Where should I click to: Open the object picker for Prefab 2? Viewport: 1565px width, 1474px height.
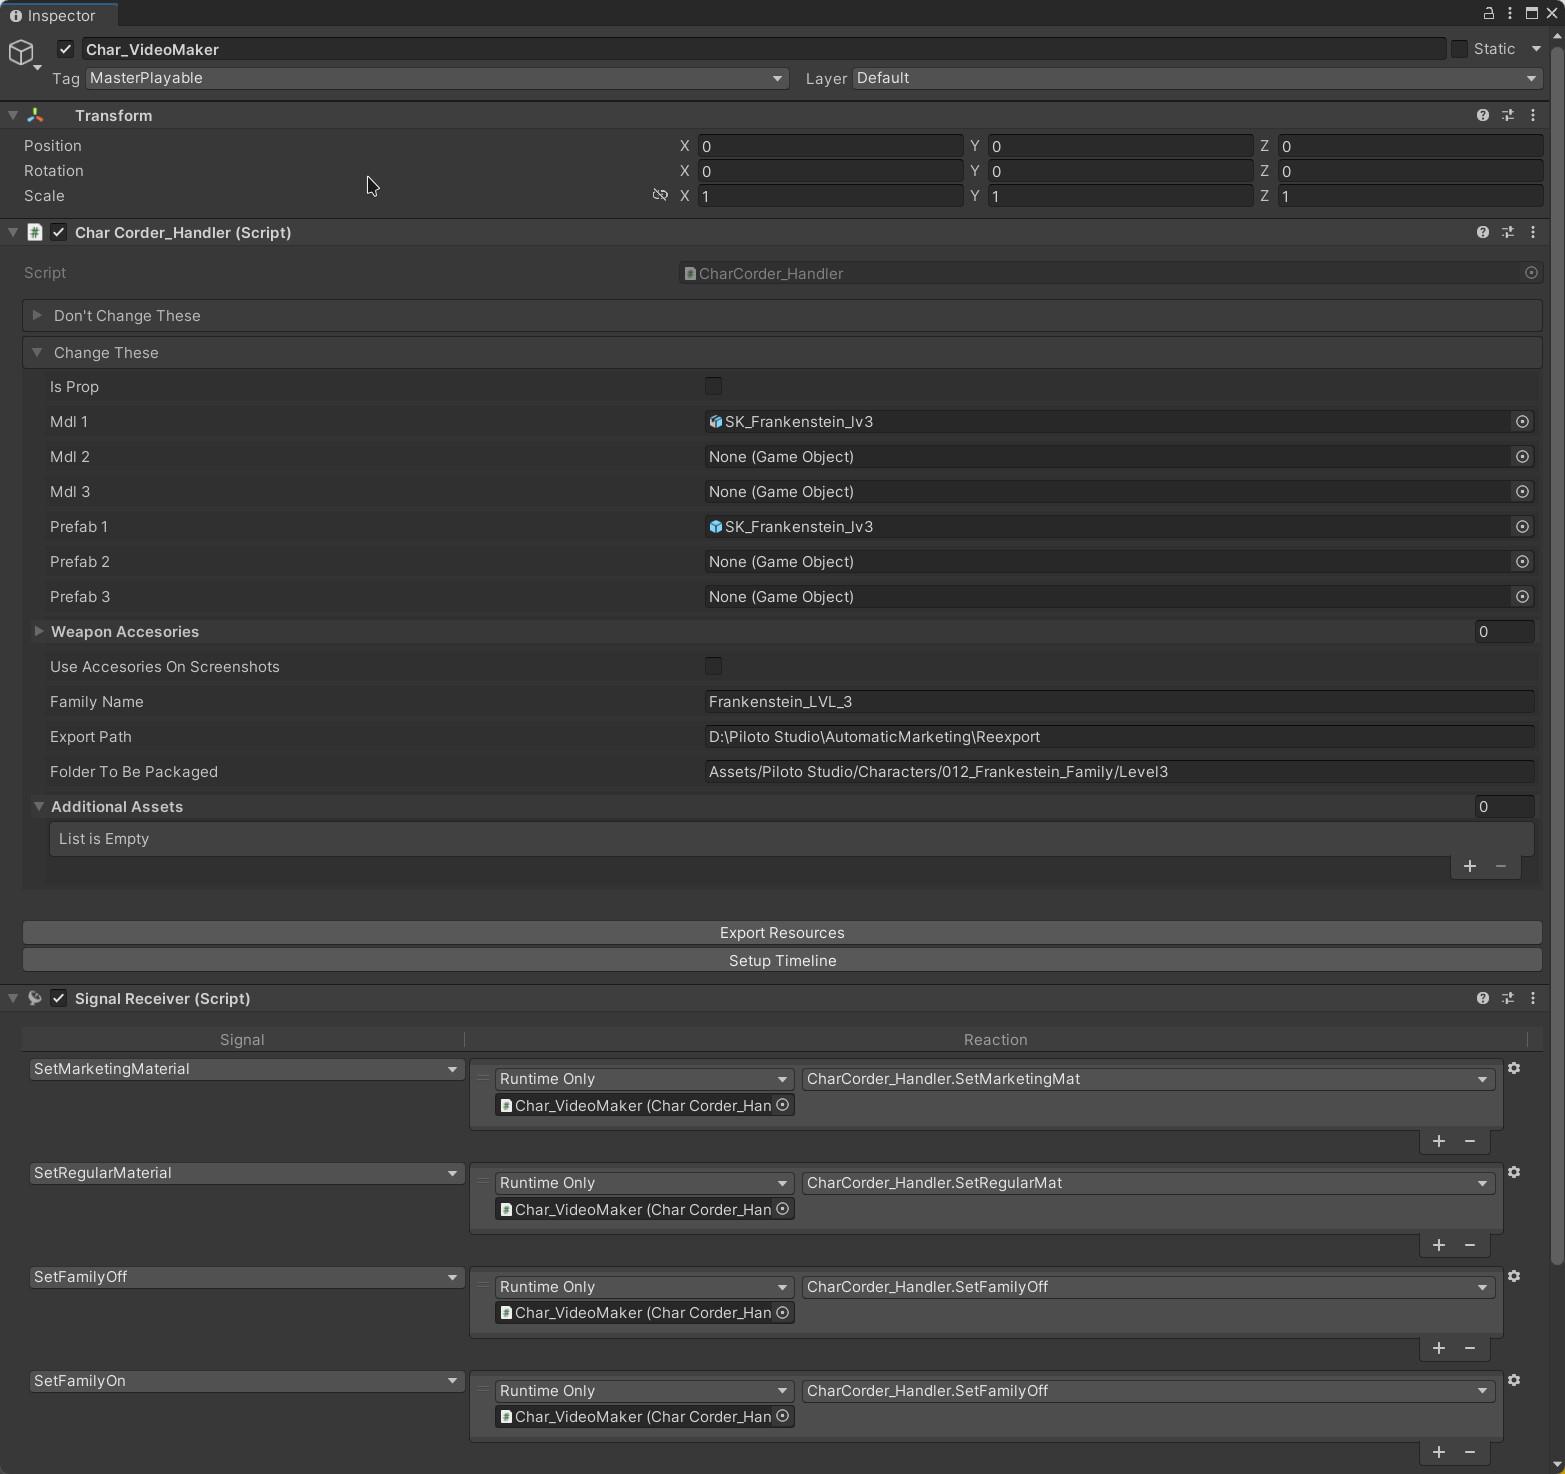1522,561
